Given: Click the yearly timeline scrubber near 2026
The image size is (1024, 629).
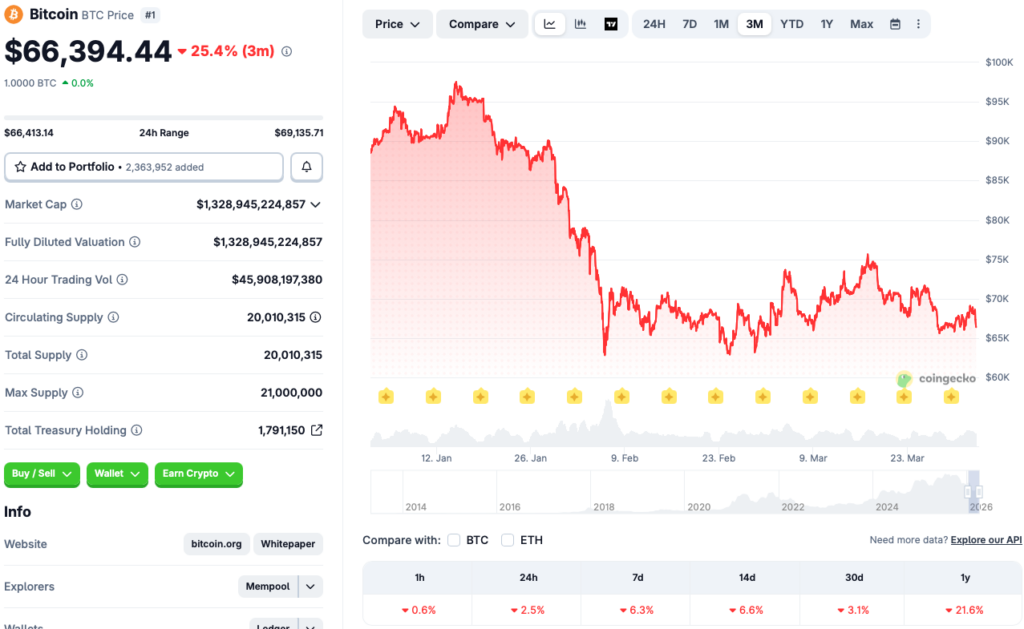Looking at the screenshot, I should point(972,492).
